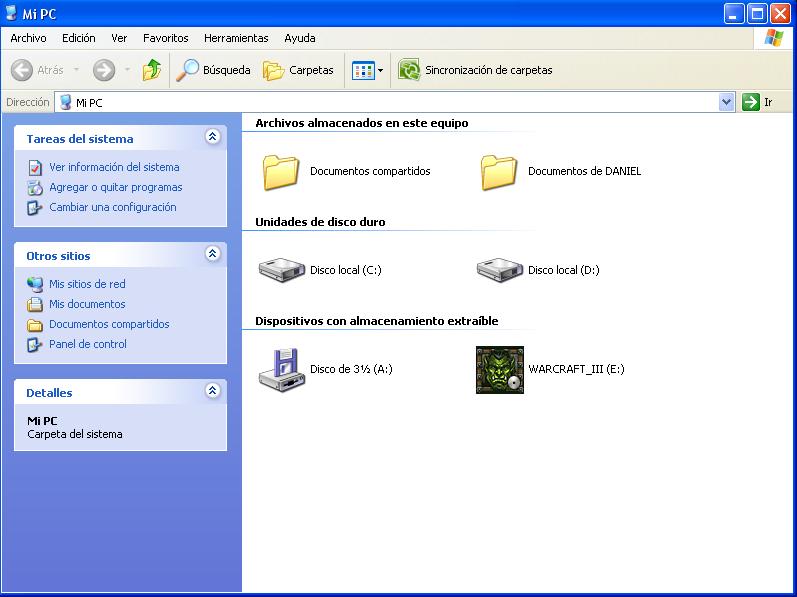Click the sidebar shared documents folder icon
797x597 pixels.
[x=35, y=324]
